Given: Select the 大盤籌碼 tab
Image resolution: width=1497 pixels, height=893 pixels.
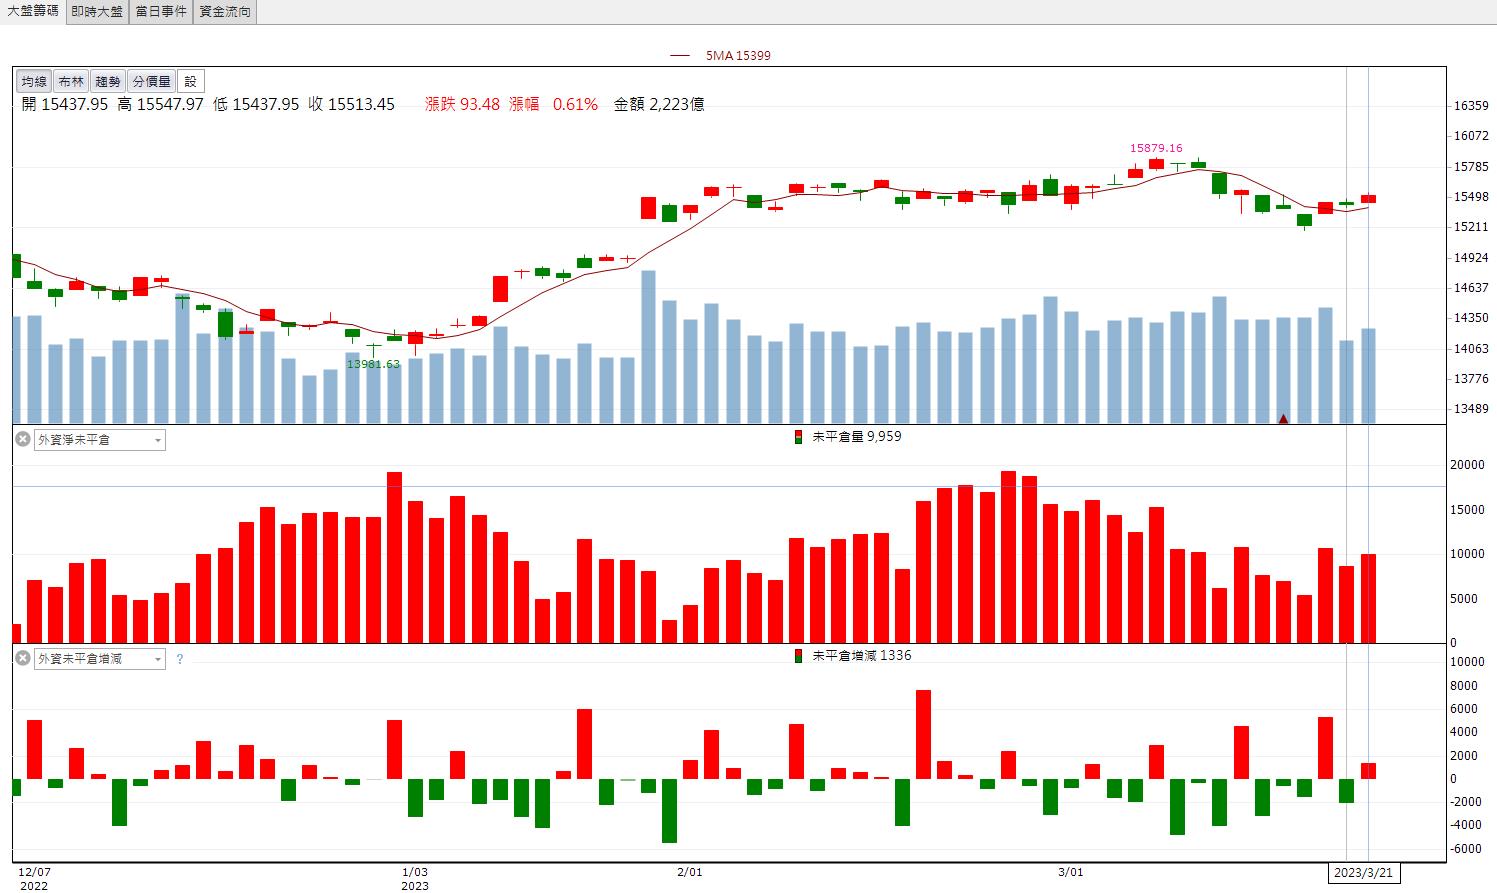Looking at the screenshot, I should pyautogui.click(x=32, y=11).
